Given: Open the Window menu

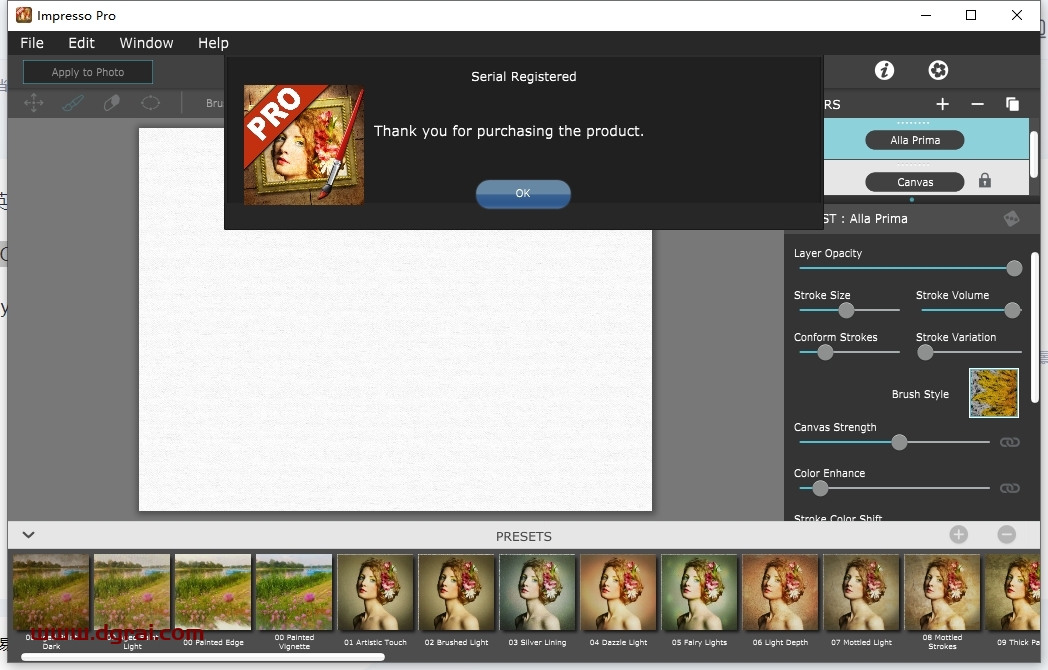Looking at the screenshot, I should pos(146,43).
